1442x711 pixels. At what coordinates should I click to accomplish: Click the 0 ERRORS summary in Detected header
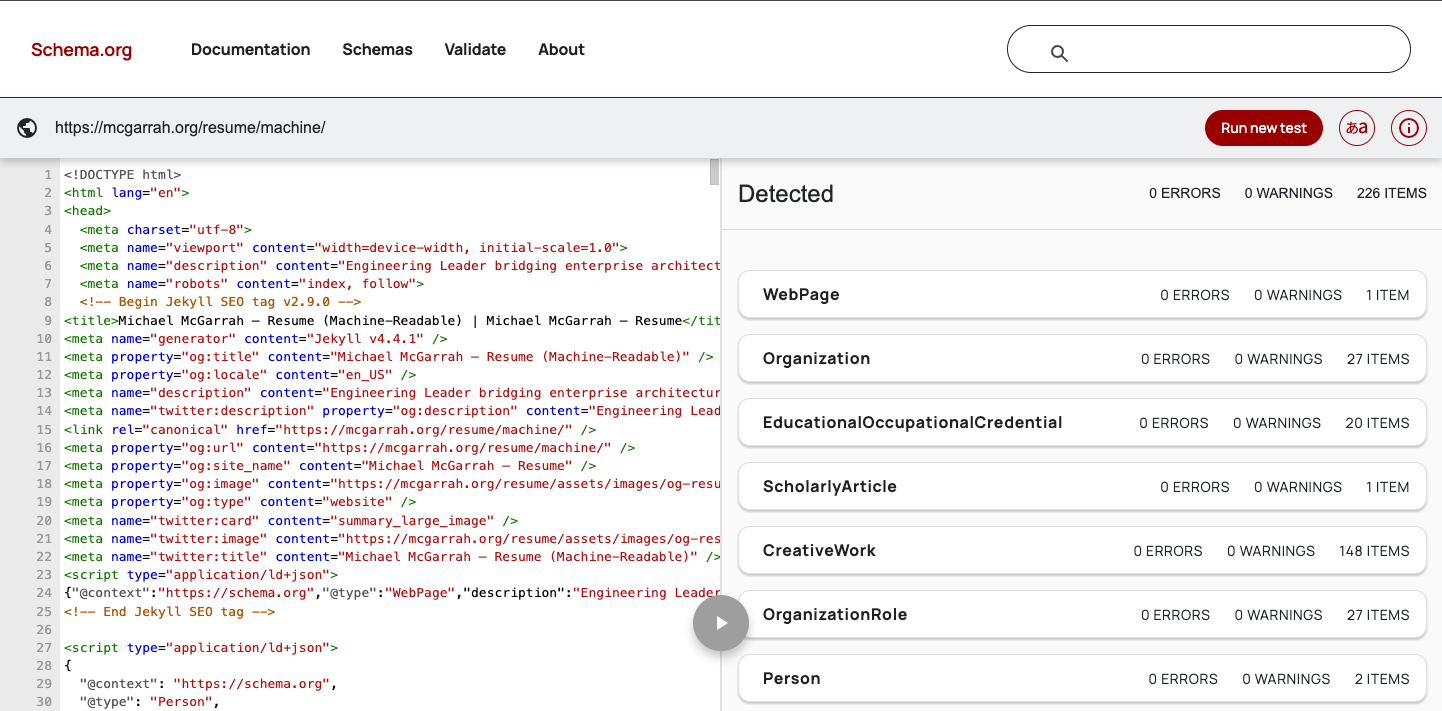pos(1184,193)
